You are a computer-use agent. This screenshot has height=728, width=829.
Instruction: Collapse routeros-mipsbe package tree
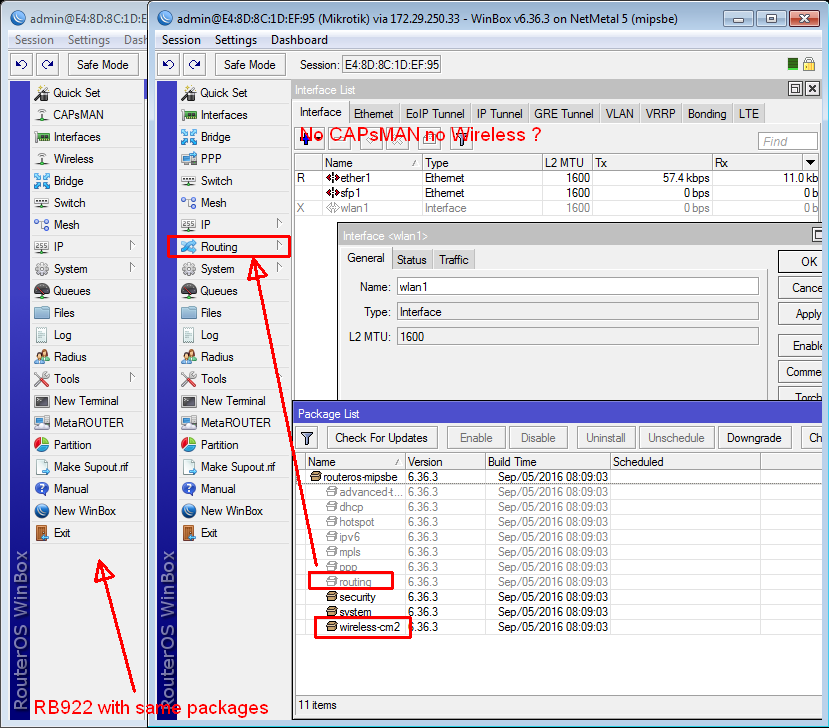pos(316,476)
